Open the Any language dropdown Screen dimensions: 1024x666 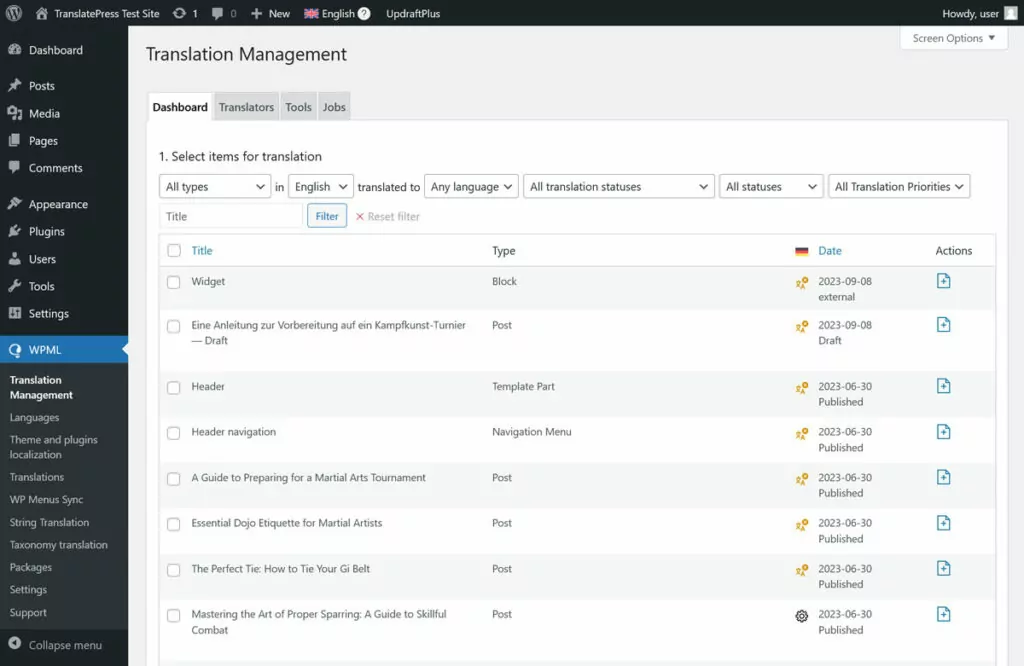[471, 186]
